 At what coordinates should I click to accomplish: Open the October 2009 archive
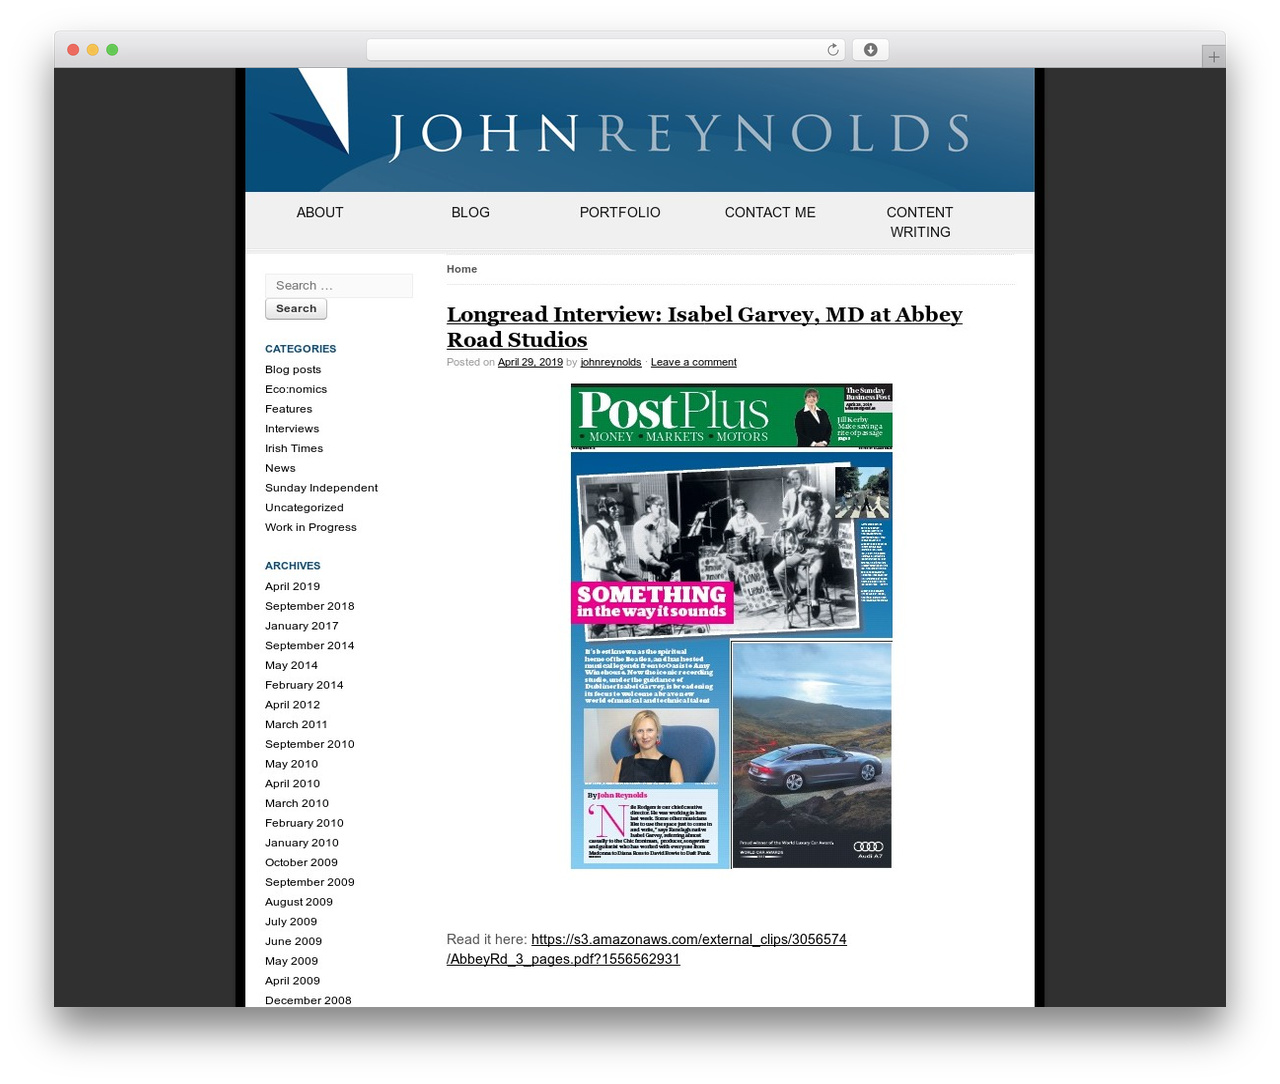pos(301,862)
